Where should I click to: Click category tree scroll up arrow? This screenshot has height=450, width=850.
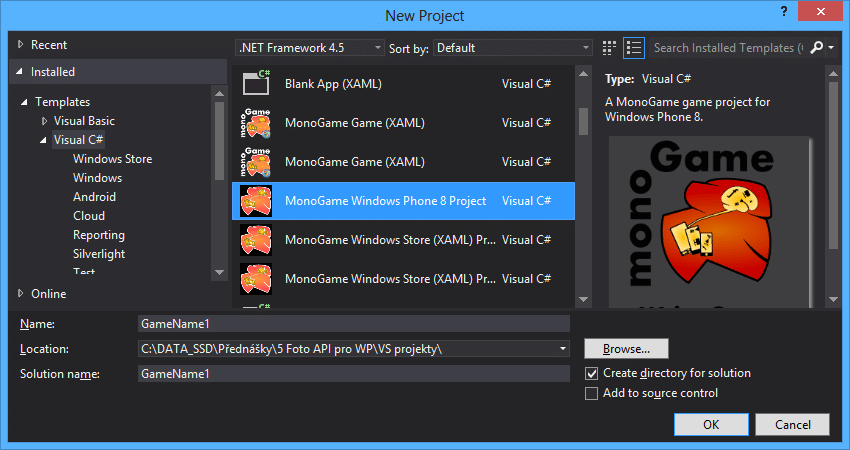point(220,94)
